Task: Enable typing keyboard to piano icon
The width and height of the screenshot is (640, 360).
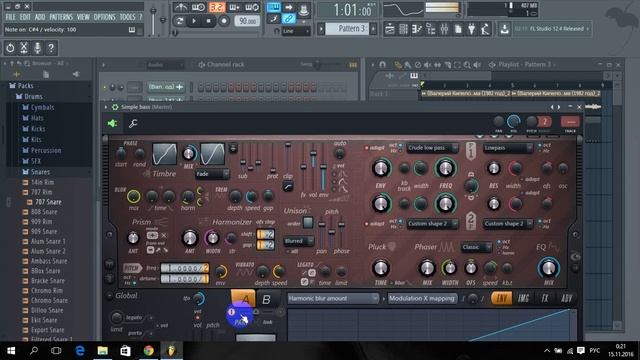Action: (x=273, y=7)
